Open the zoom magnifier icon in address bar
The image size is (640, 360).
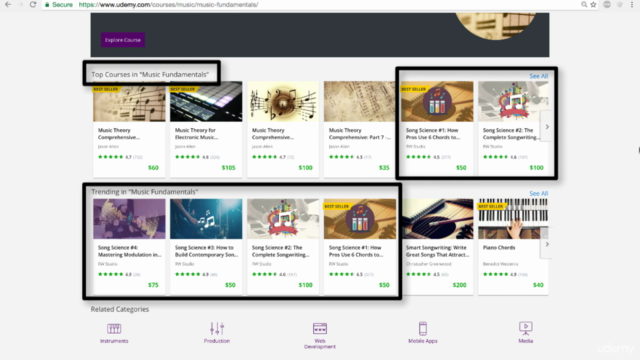pyautogui.click(x=584, y=4)
